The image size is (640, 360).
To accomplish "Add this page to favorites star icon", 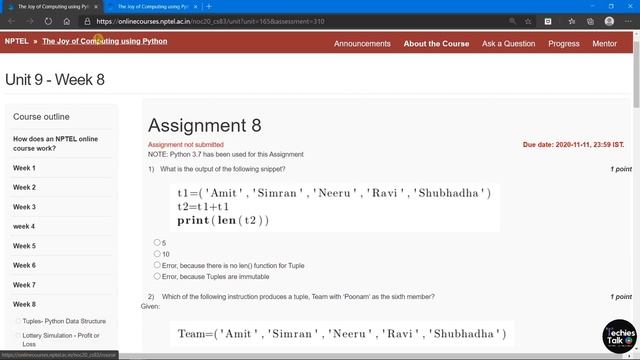I will (528, 21).
